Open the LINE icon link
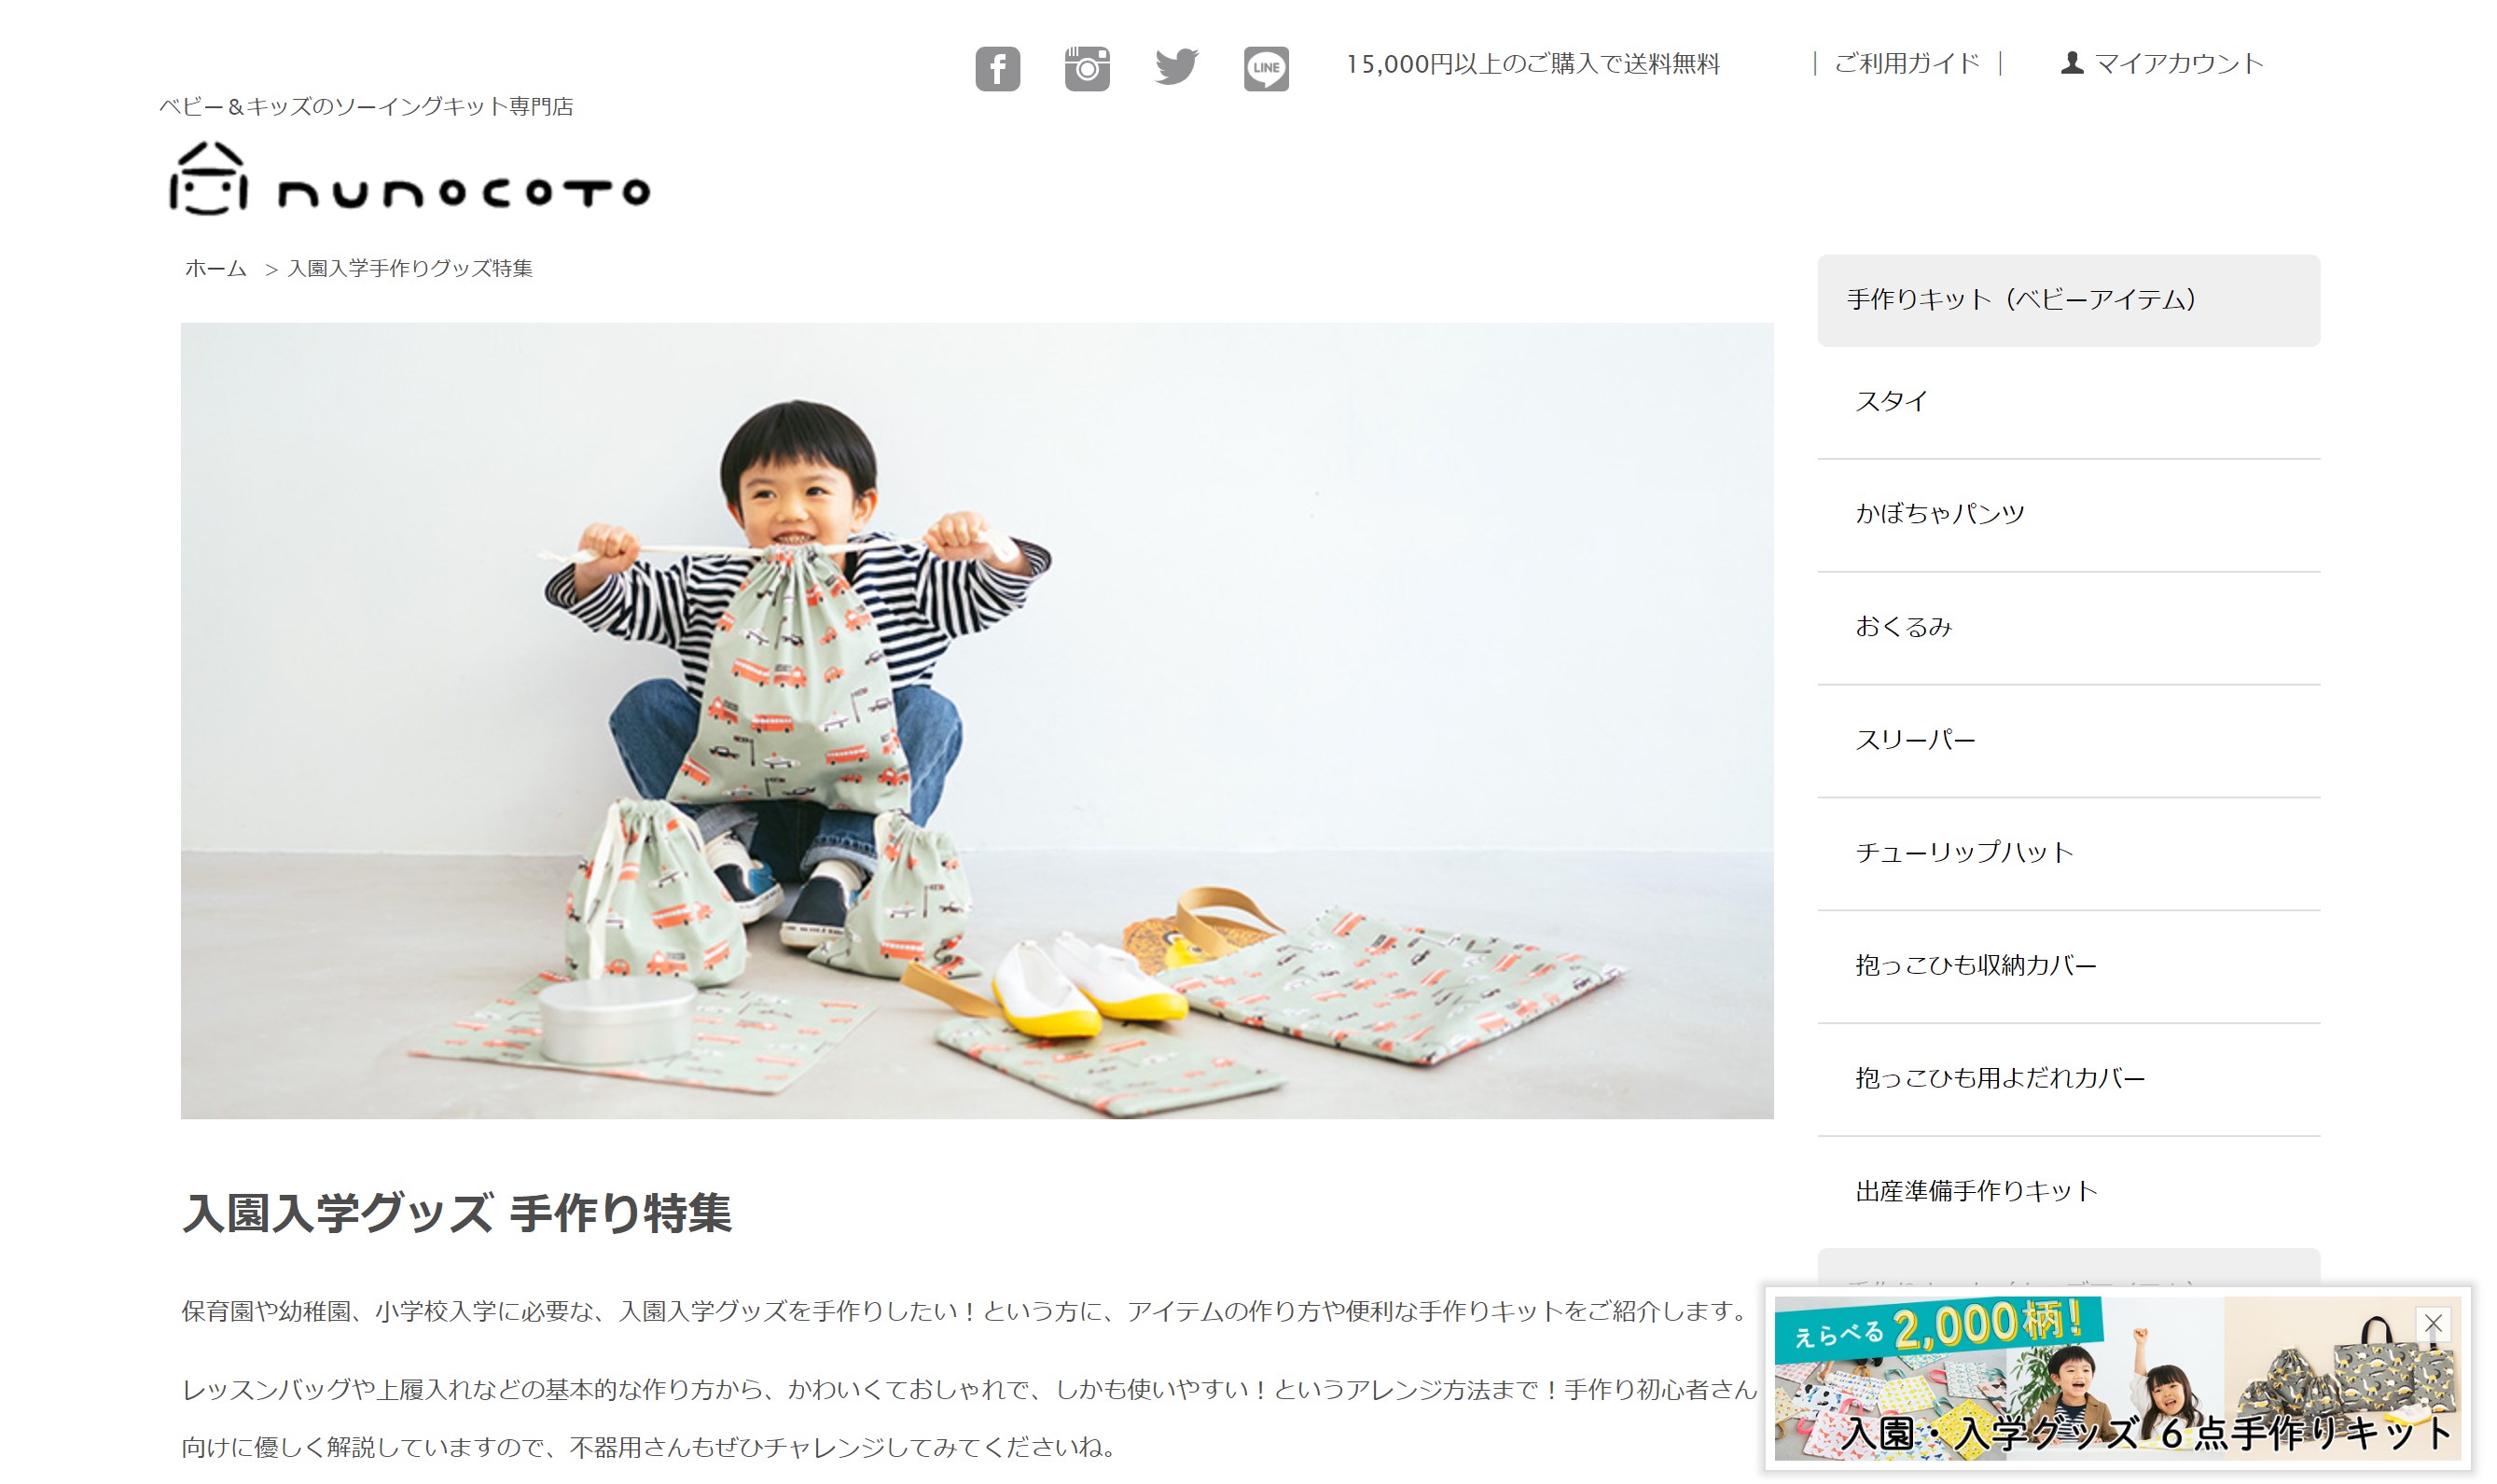The width and height of the screenshot is (2497, 1484). (x=1265, y=68)
